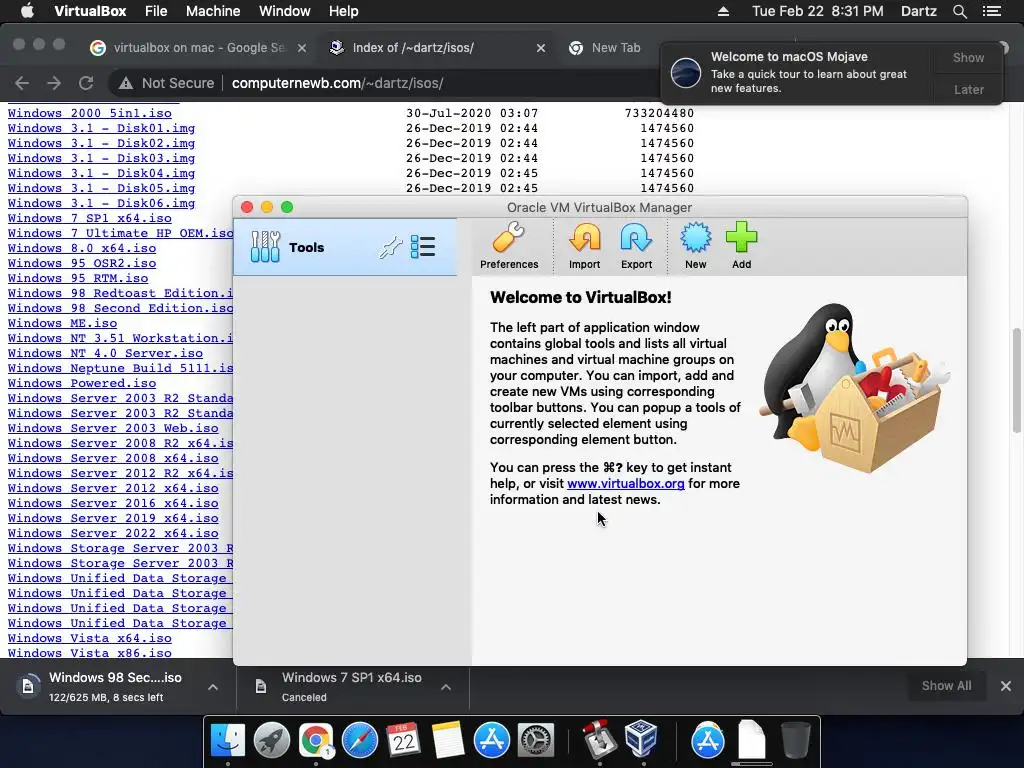Go back in Chrome browser
Screen dimensions: 1024x768
(x=22, y=83)
